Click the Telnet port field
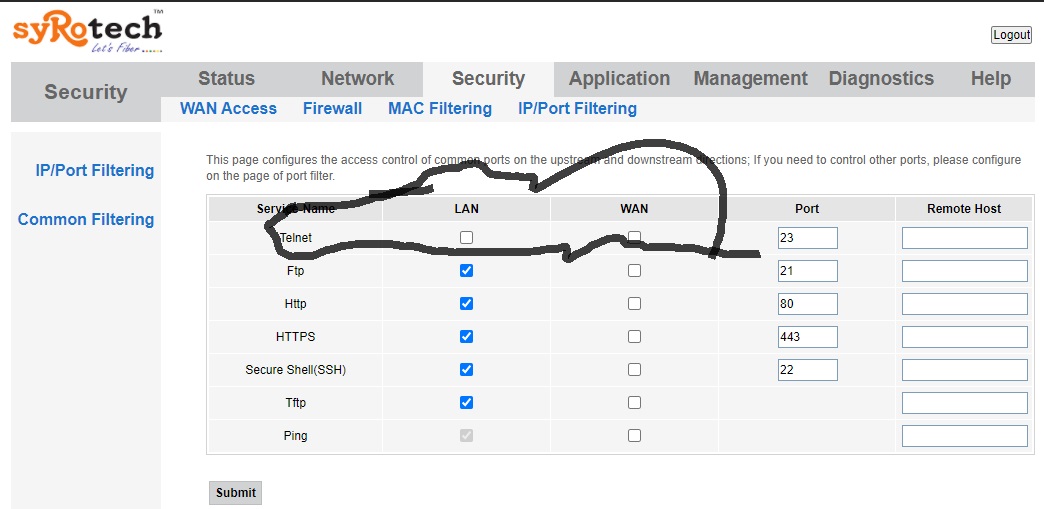The image size is (1044, 509). (x=808, y=238)
